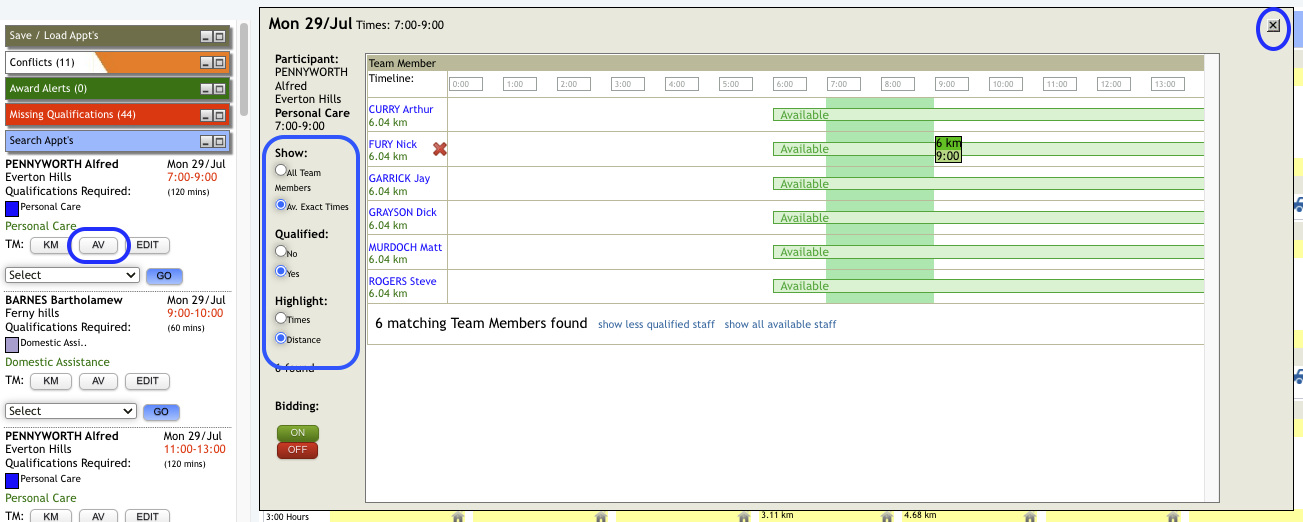Image resolution: width=1303 pixels, height=522 pixels.
Task: Open the Missing Qualifications (44) header
Action: click(x=117, y=115)
